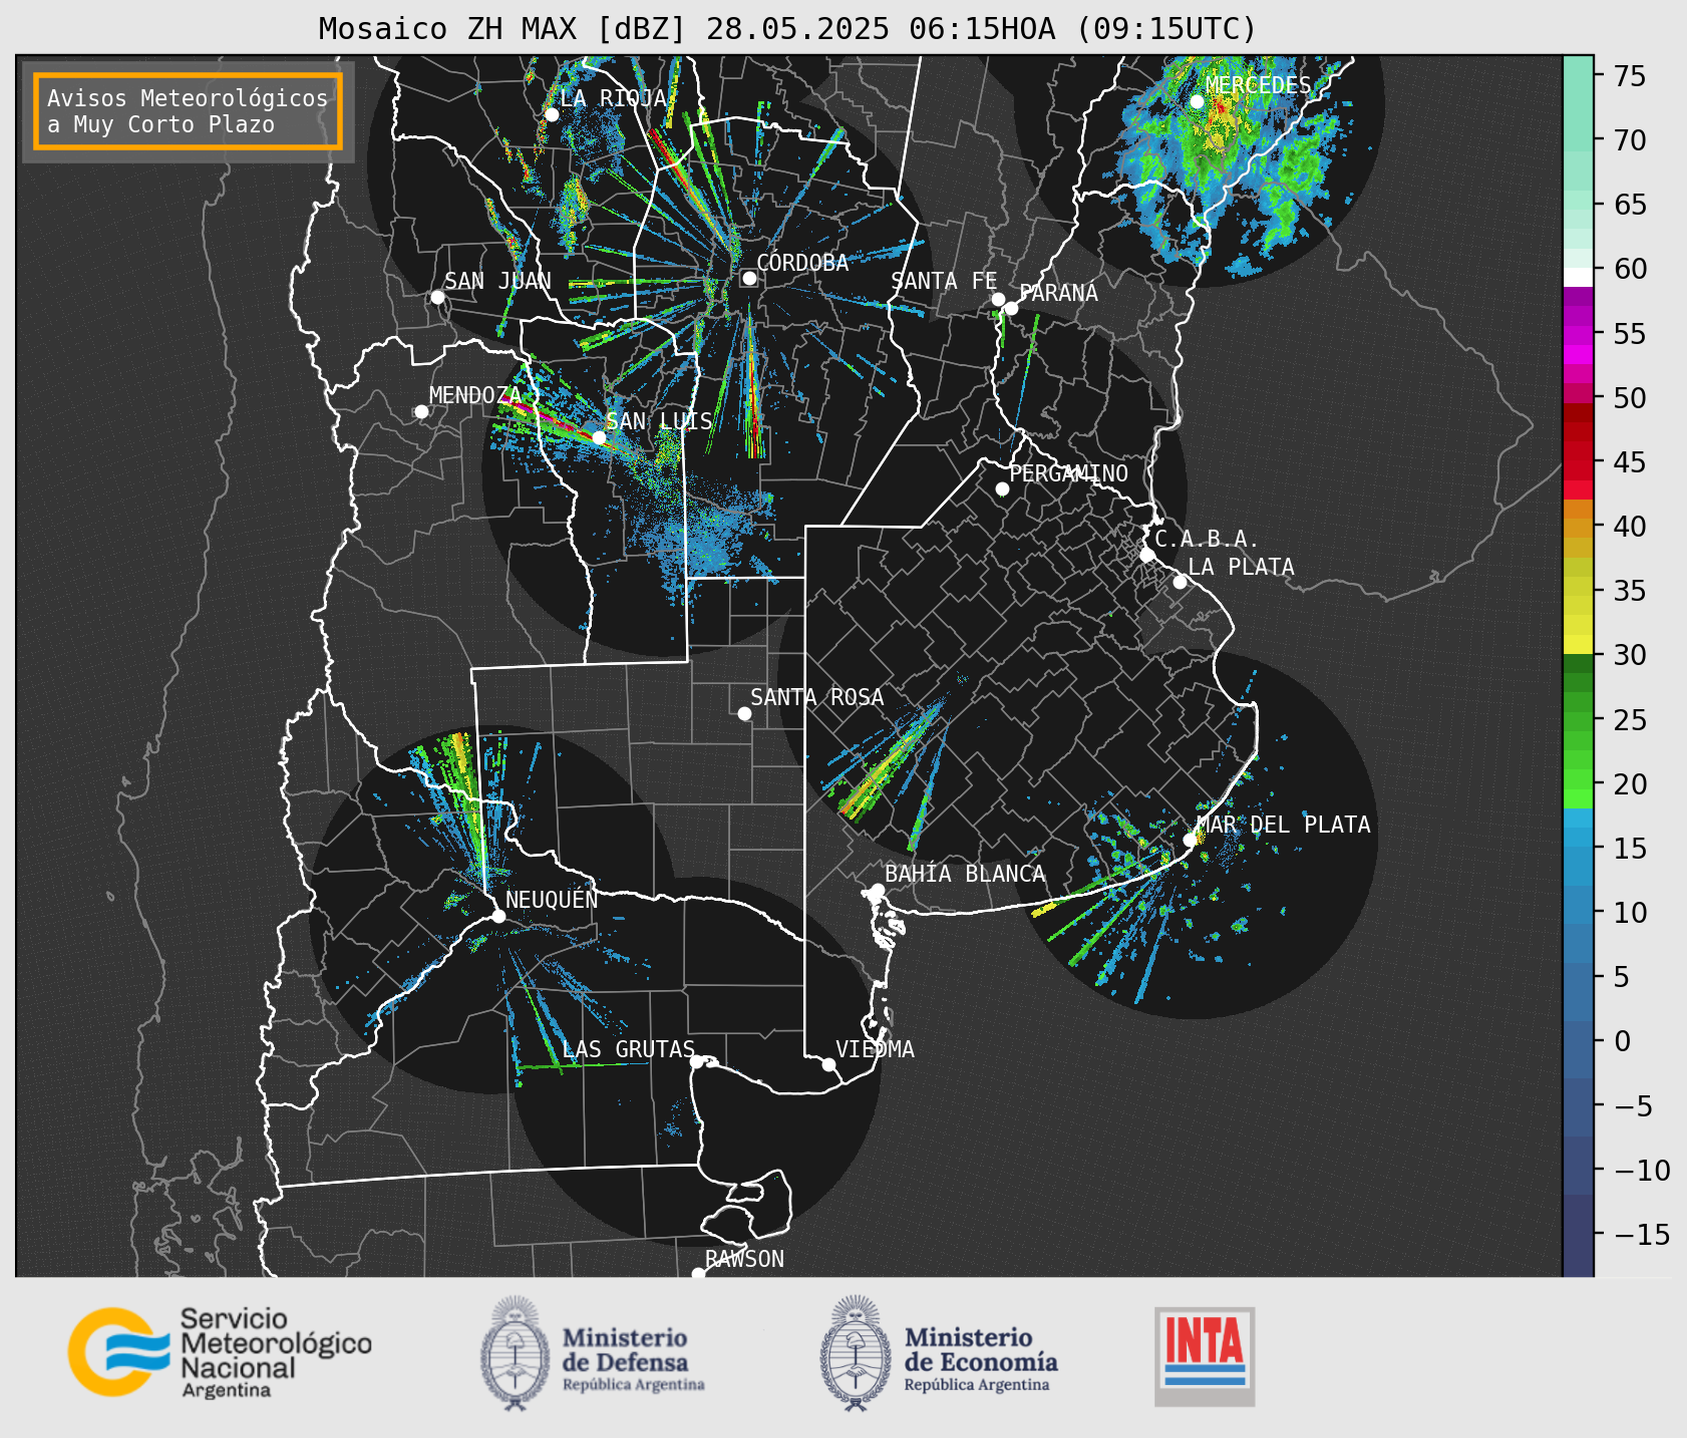The image size is (1687, 1438).
Task: Click the magenta 55 dBZ color band
Action: pos(1578,337)
